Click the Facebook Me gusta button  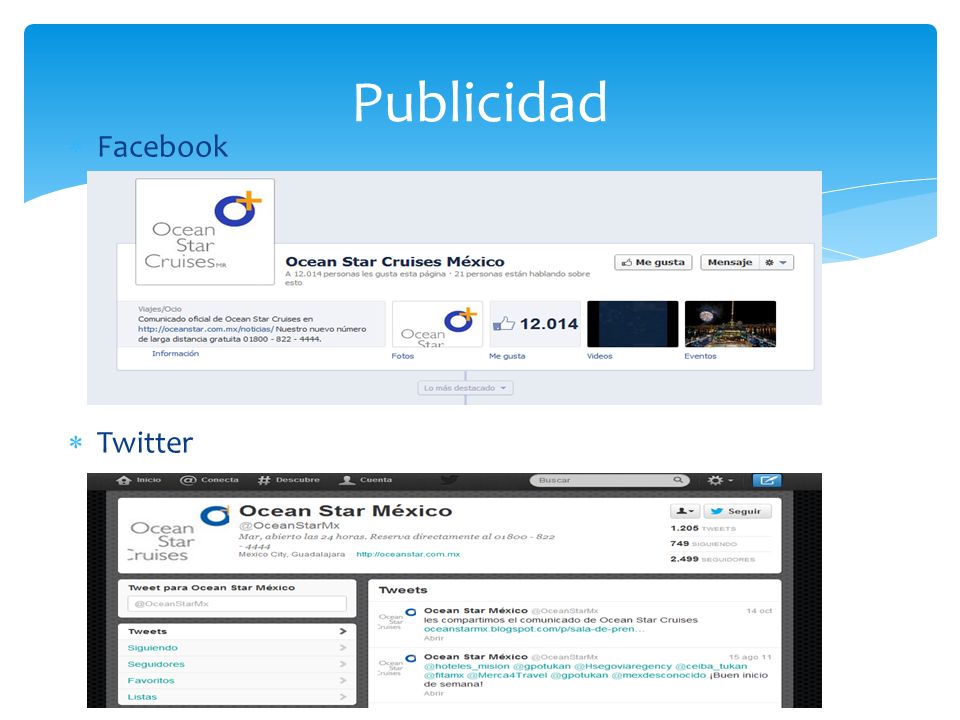(653, 262)
